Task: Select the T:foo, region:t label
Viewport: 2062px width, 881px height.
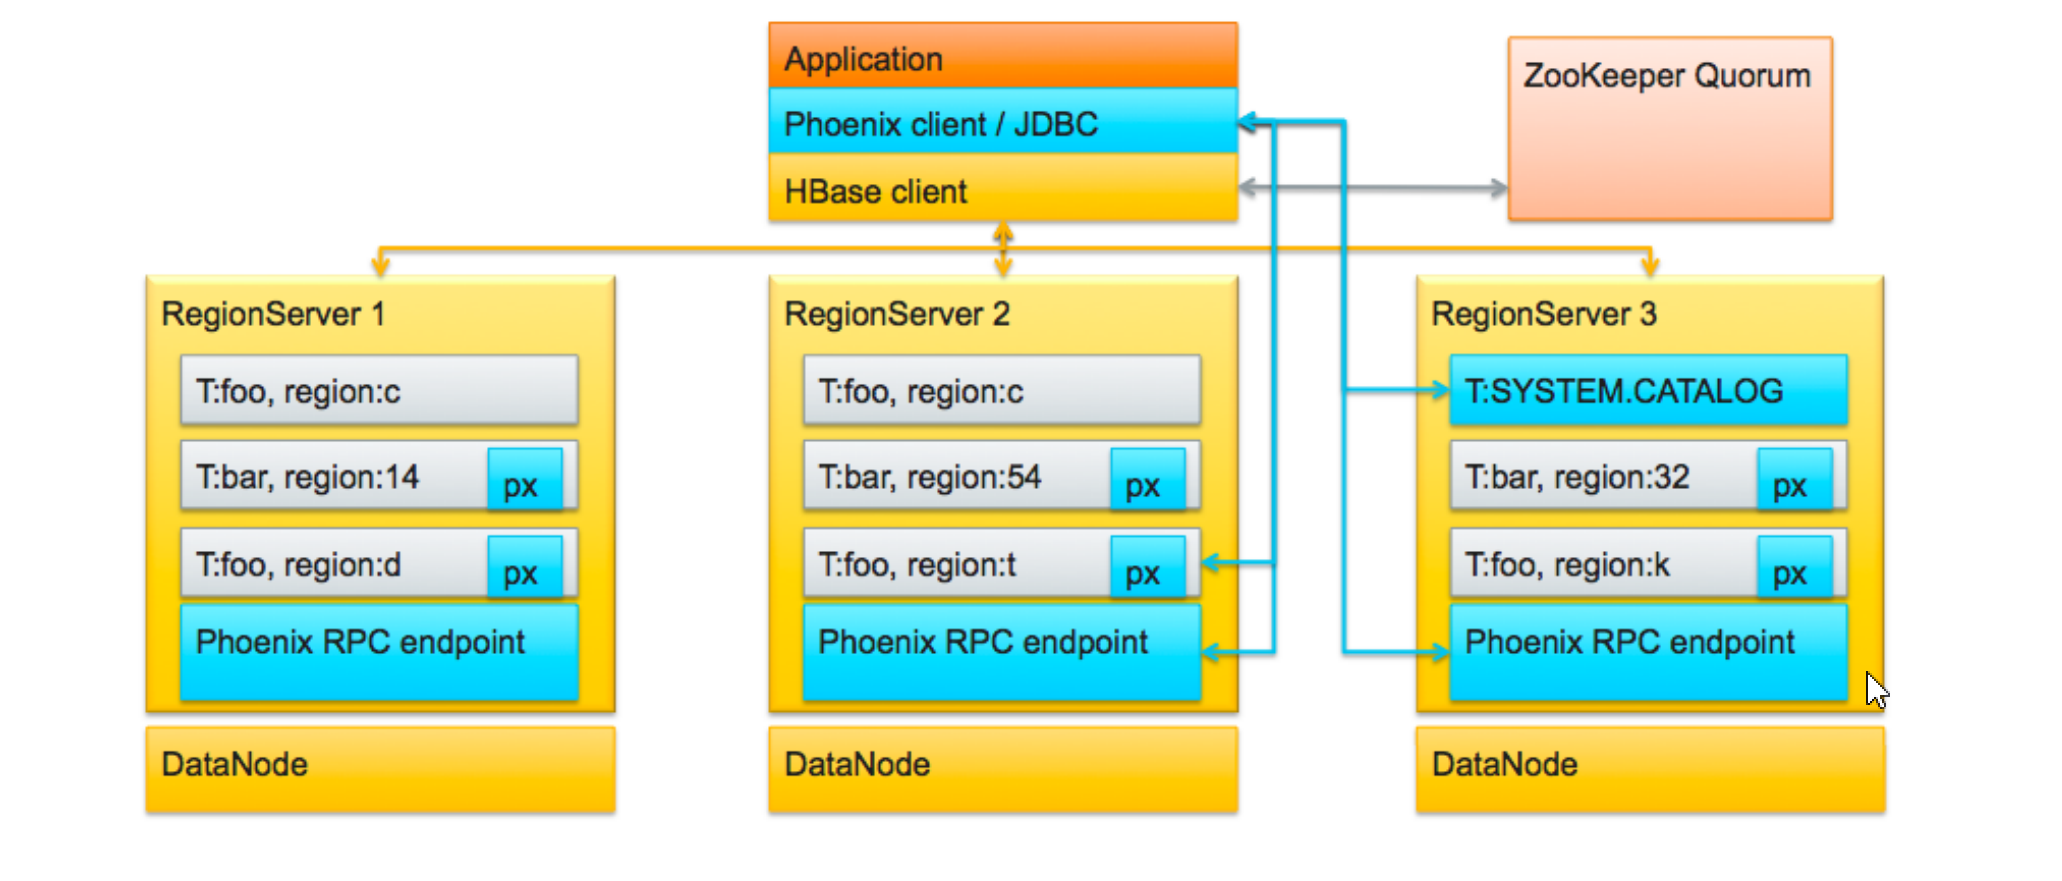Action: tap(917, 565)
